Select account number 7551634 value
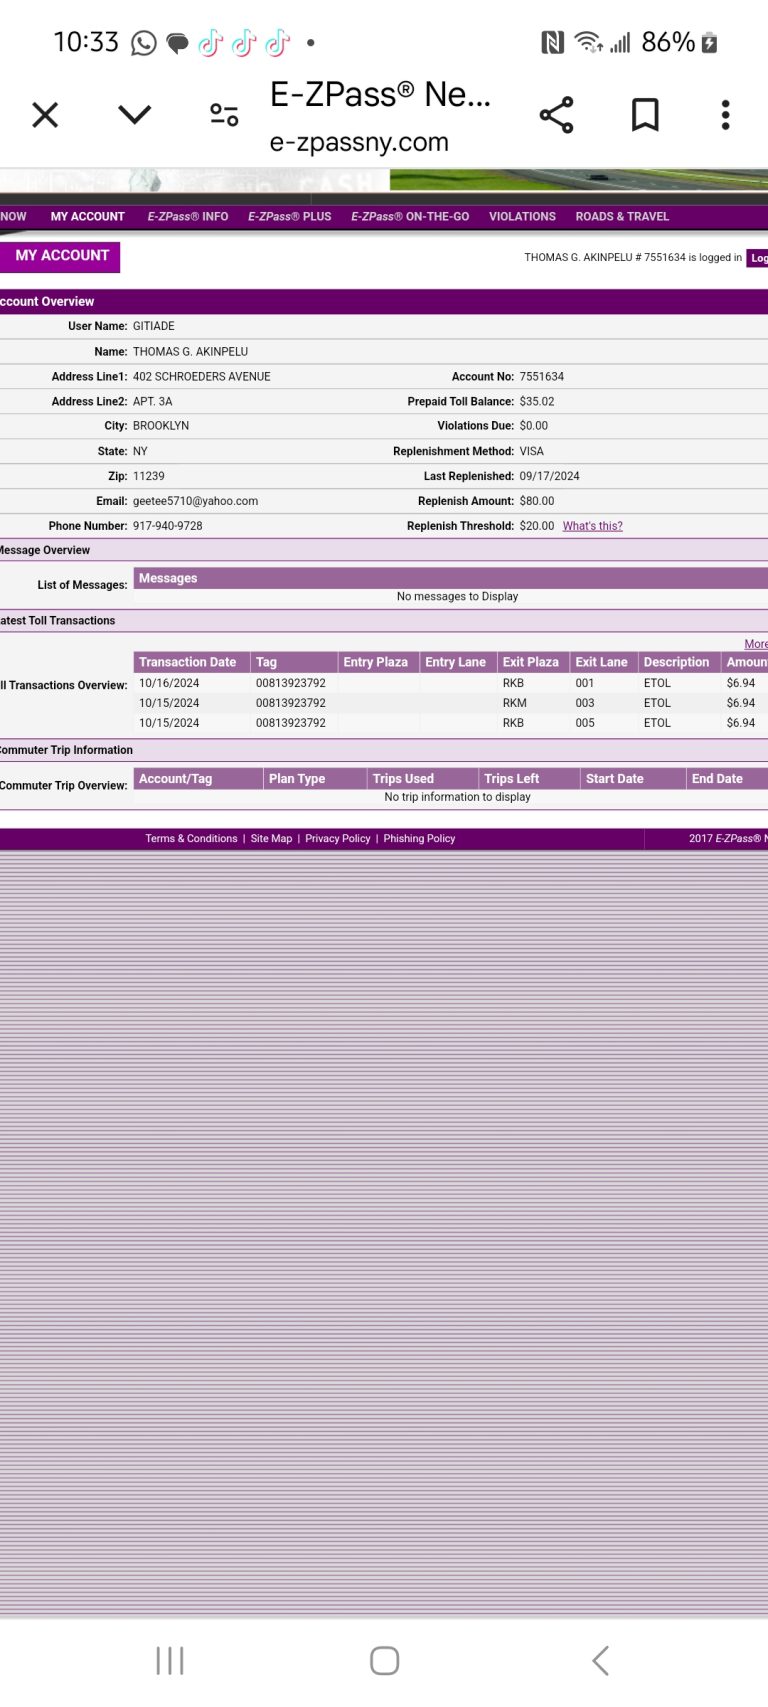 tap(542, 377)
